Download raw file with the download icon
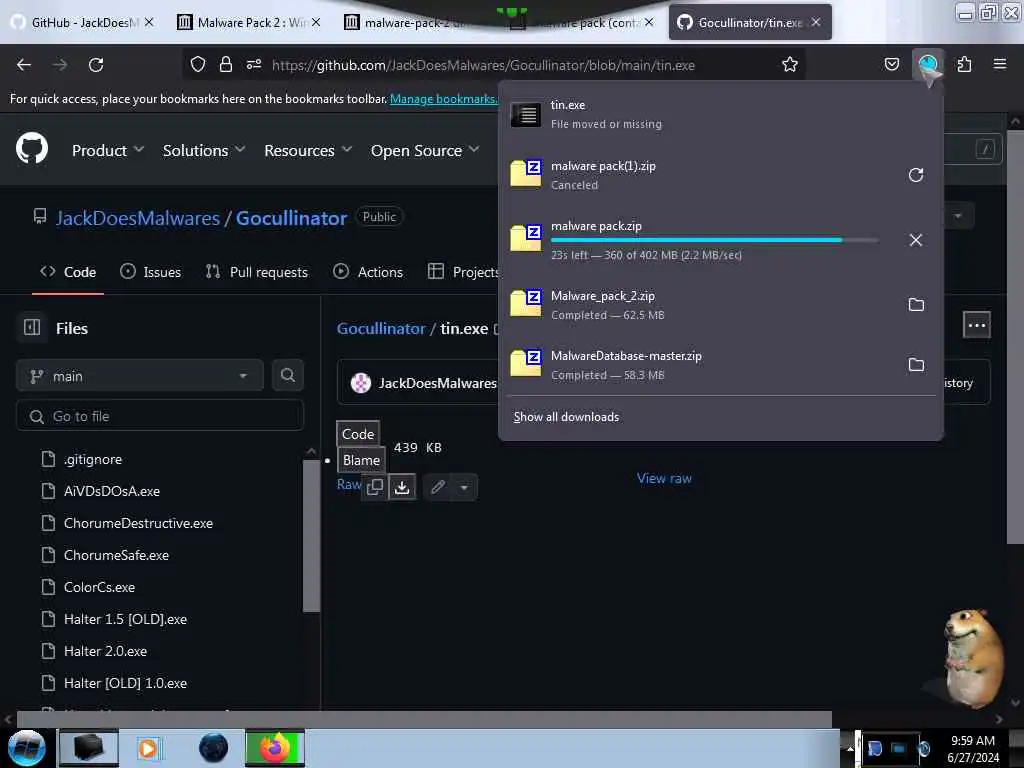Viewport: 1024px width, 768px height. [x=402, y=487]
